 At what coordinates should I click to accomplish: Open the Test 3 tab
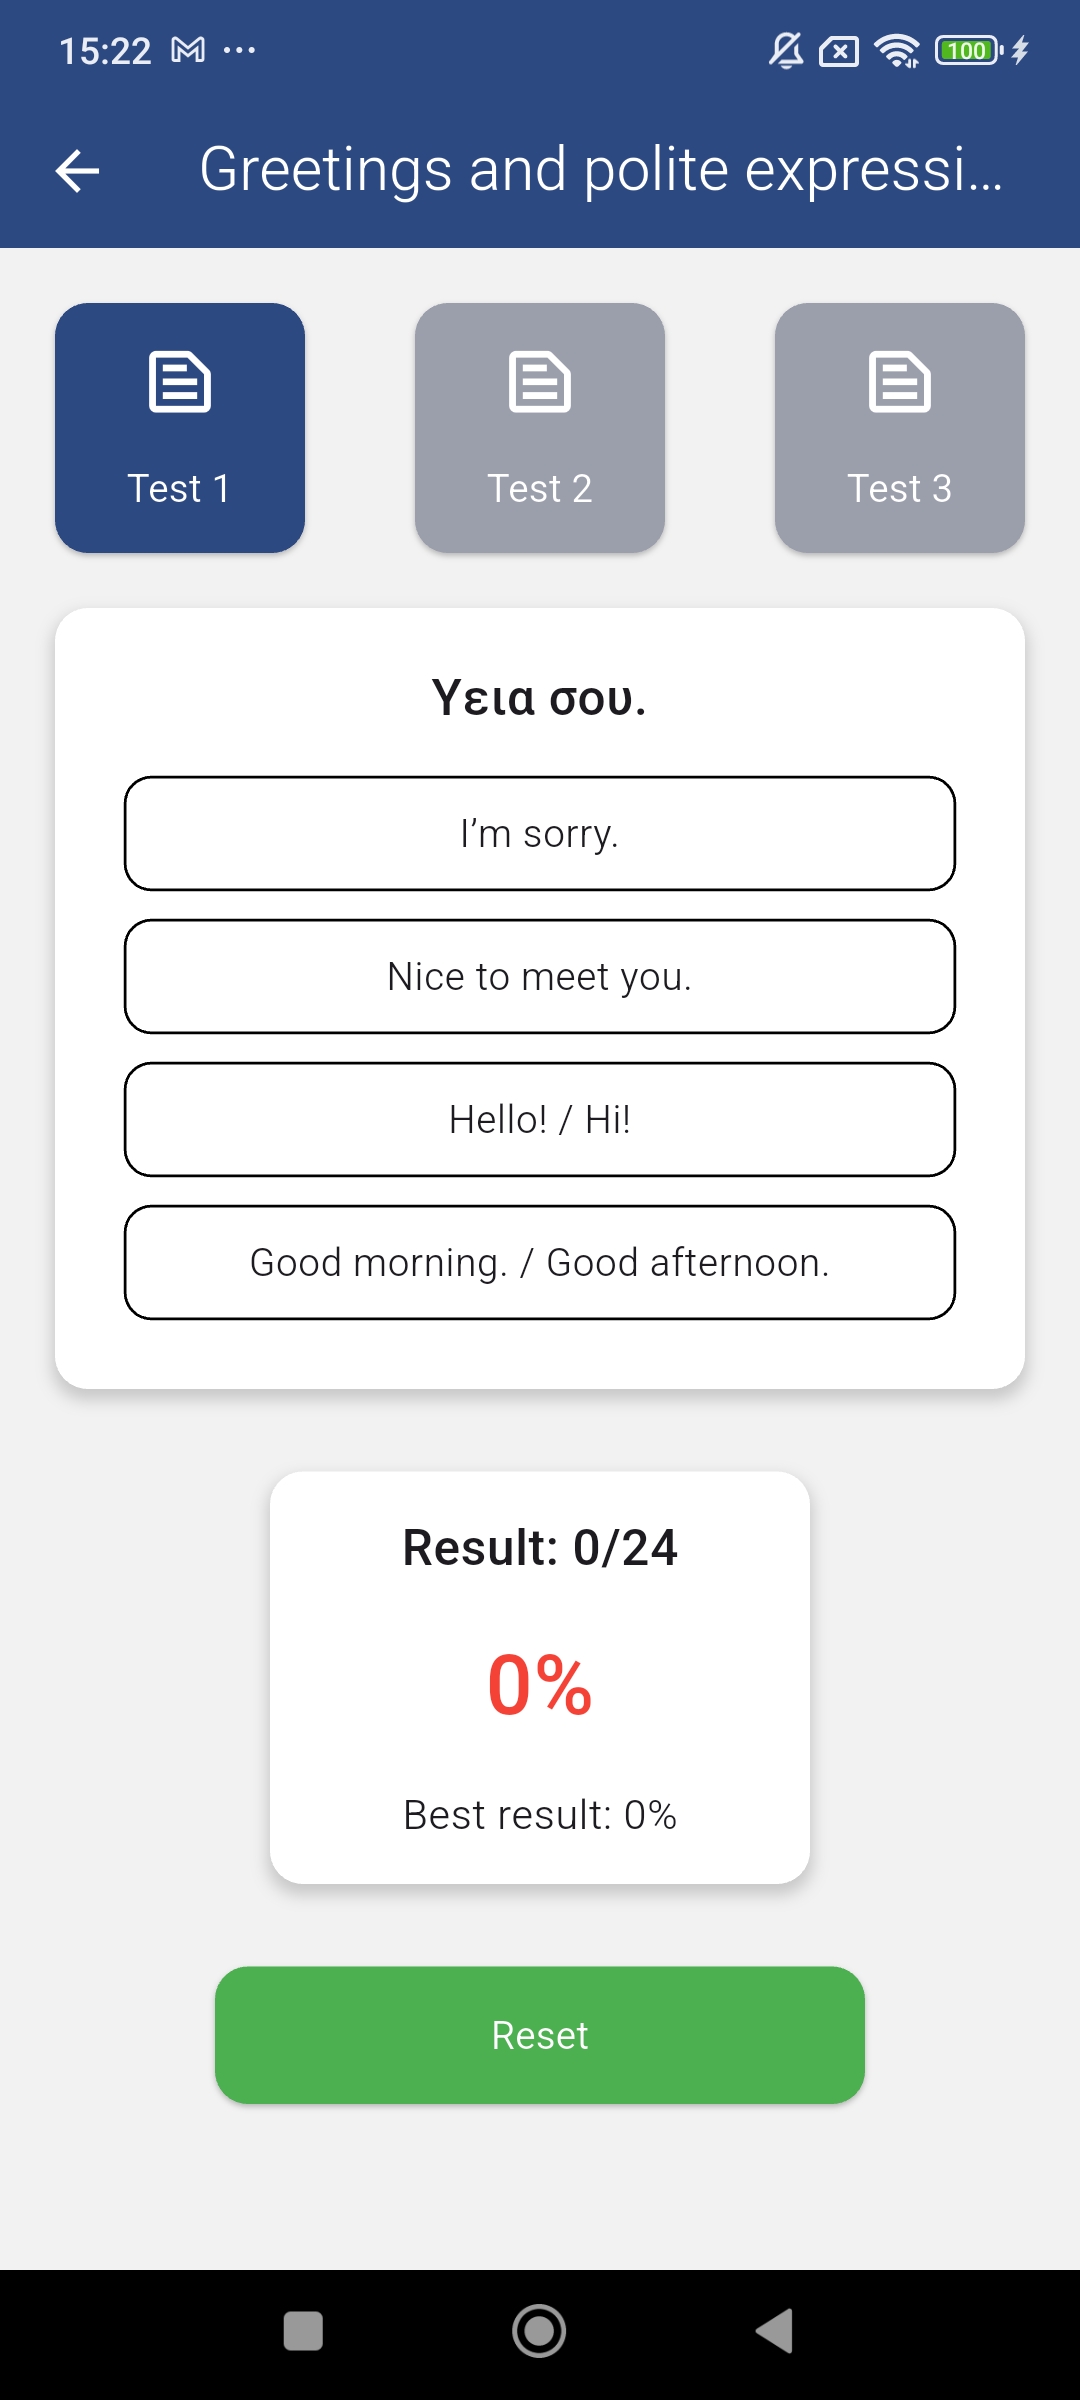tap(900, 428)
